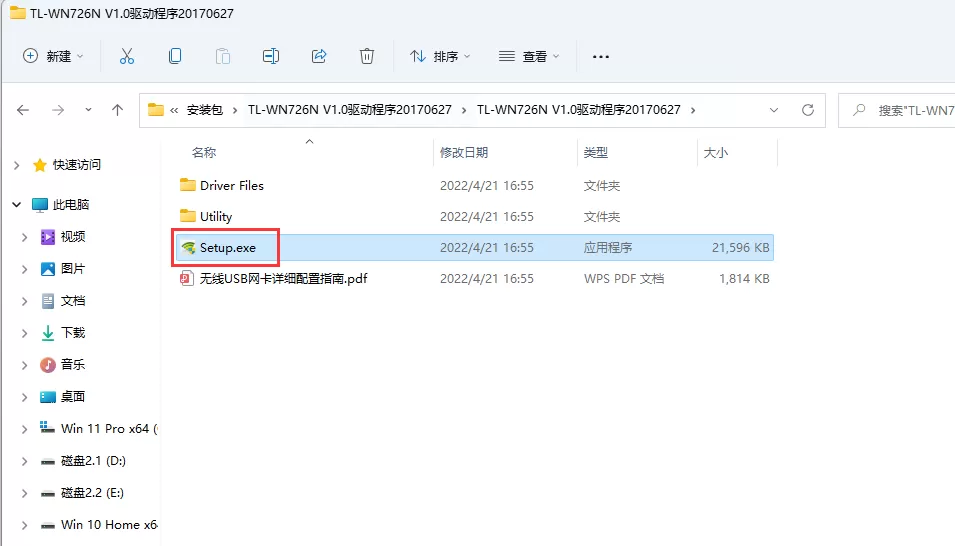Viewport: 955px width, 546px height.
Task: Click the Utility folder icon
Action: (x=188, y=216)
